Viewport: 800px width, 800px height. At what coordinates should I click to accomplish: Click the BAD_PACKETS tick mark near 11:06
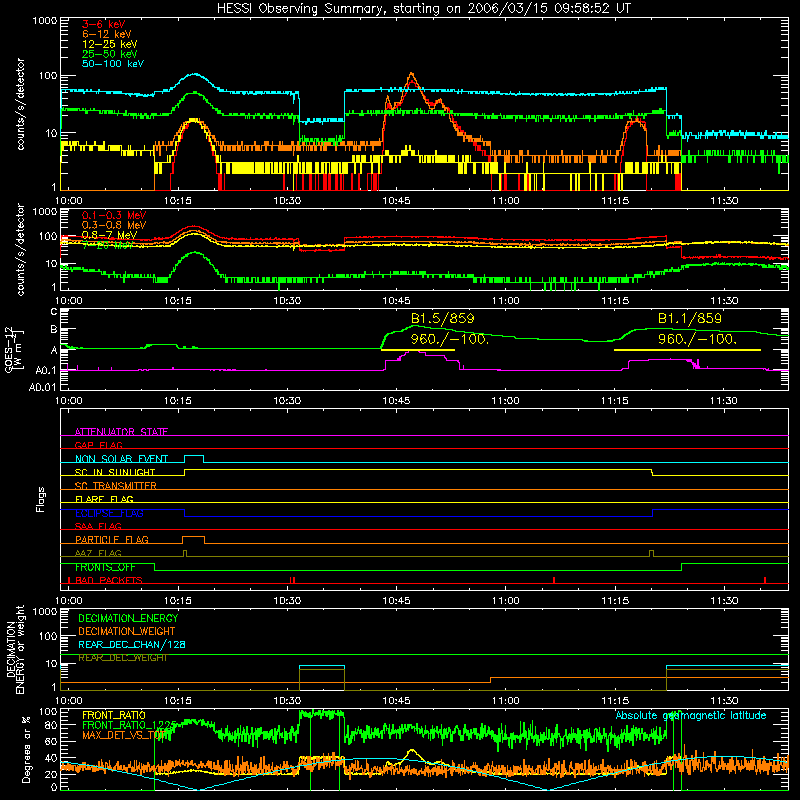click(x=554, y=580)
